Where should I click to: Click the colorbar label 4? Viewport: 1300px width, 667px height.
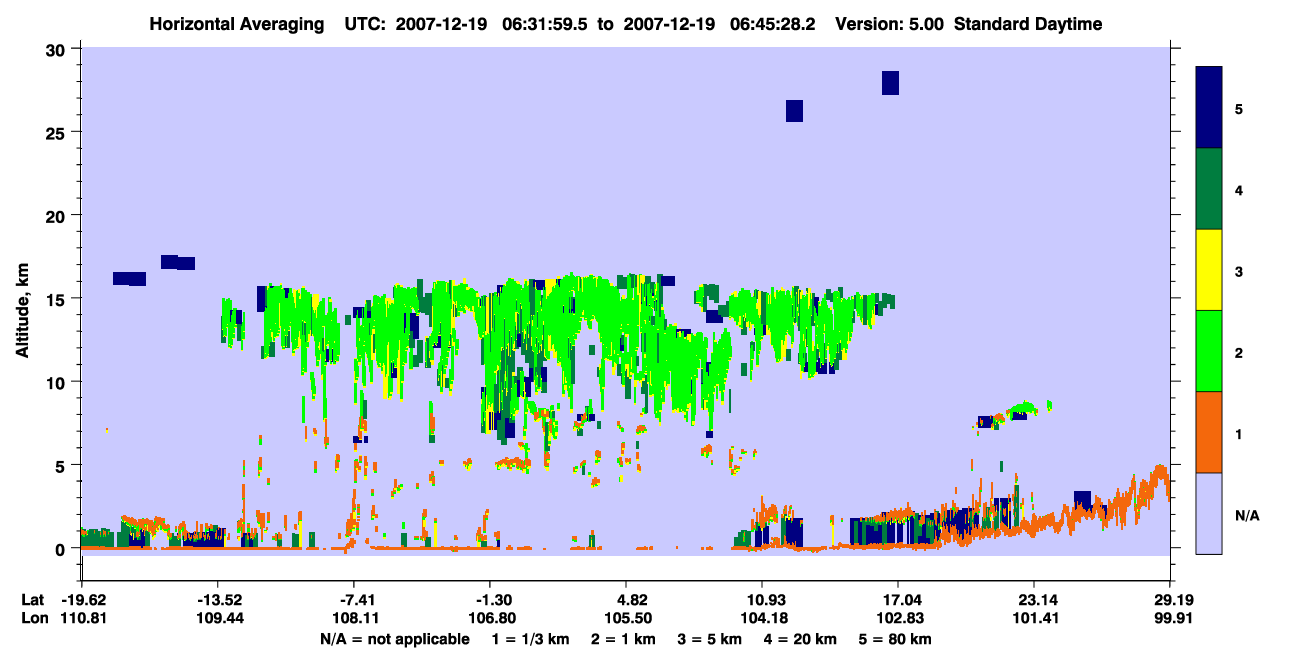pyautogui.click(x=1239, y=189)
